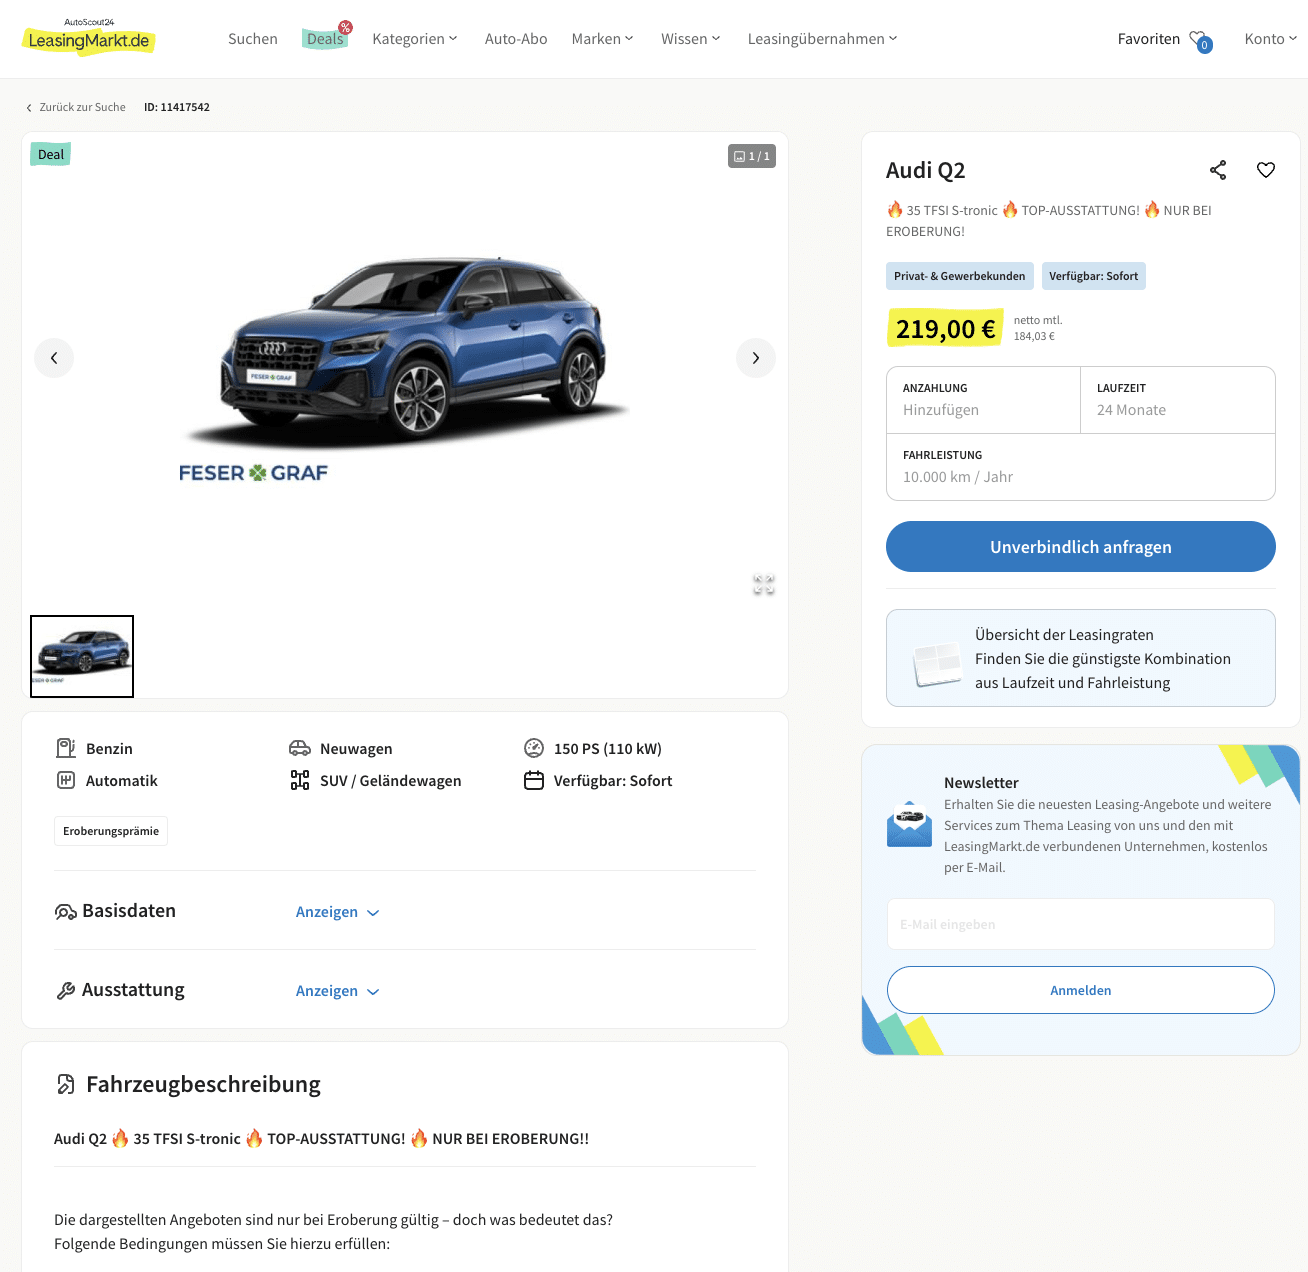Change Fahrleistung 10.000 km / Jahr selector
The image size is (1308, 1272).
(1081, 467)
